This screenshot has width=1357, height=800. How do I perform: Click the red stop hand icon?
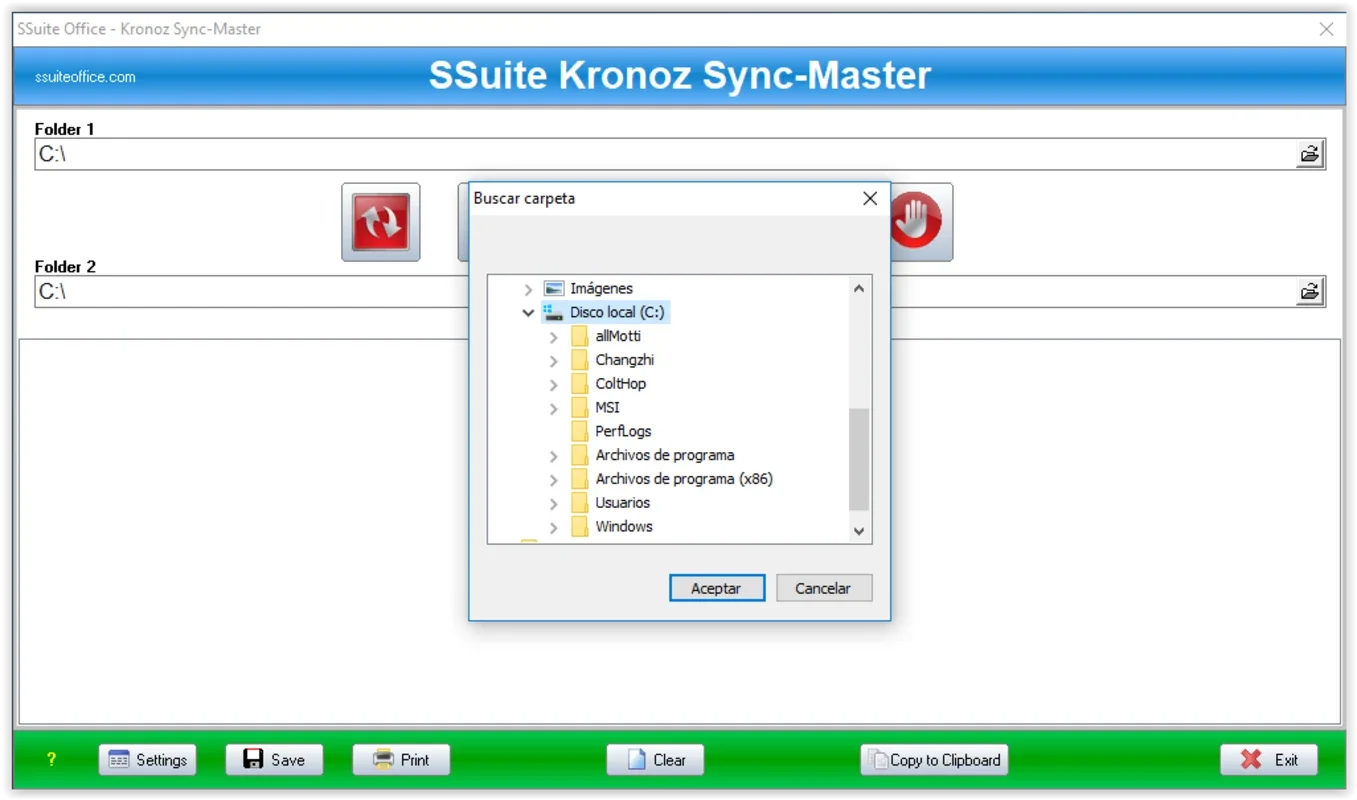tap(917, 222)
